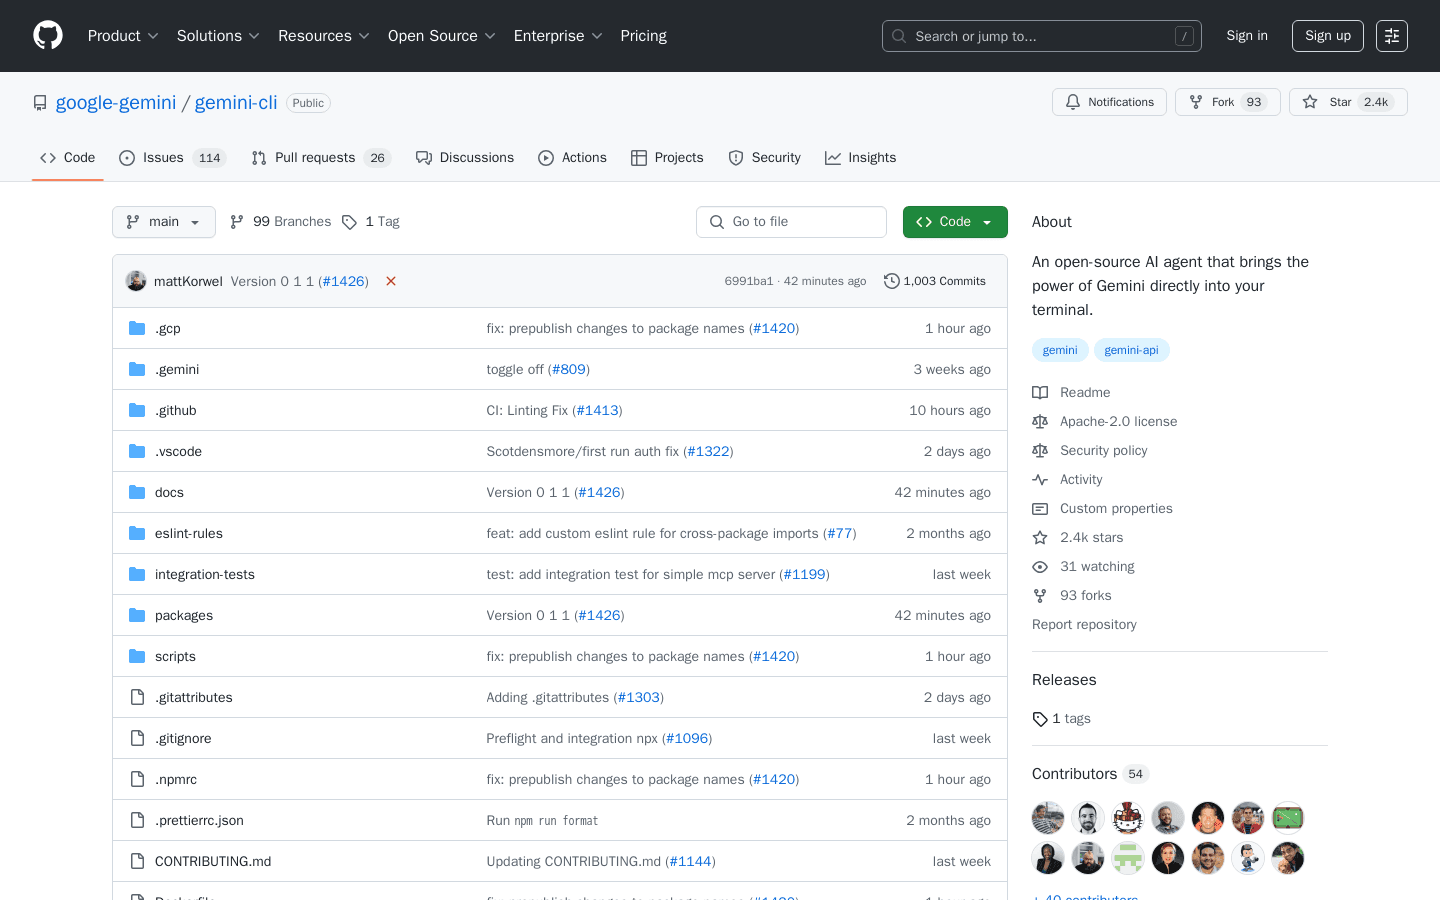
Task: View Apache-2.0 license via scales icon
Action: pos(1040,421)
